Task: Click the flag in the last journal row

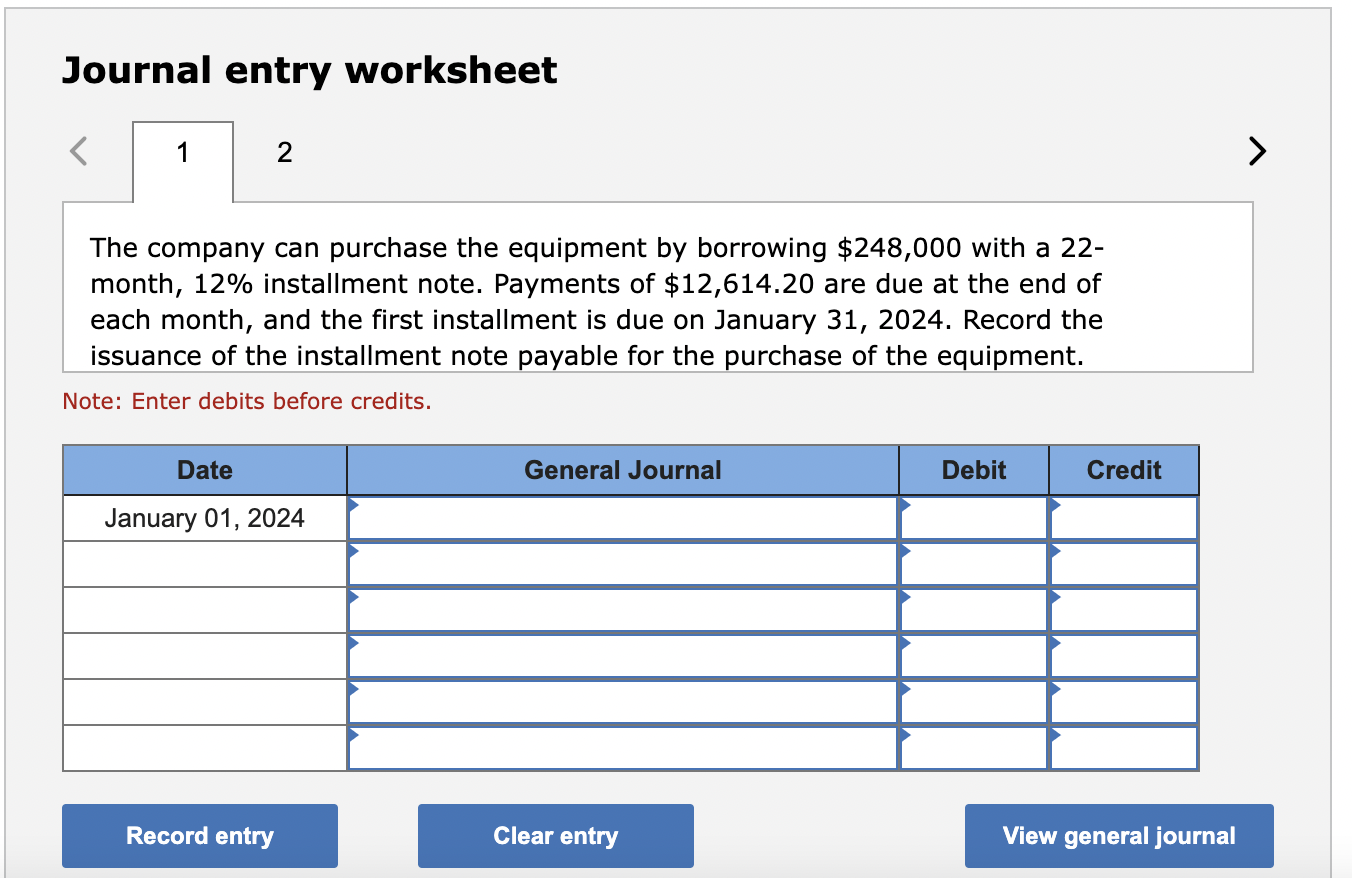Action: point(352,733)
